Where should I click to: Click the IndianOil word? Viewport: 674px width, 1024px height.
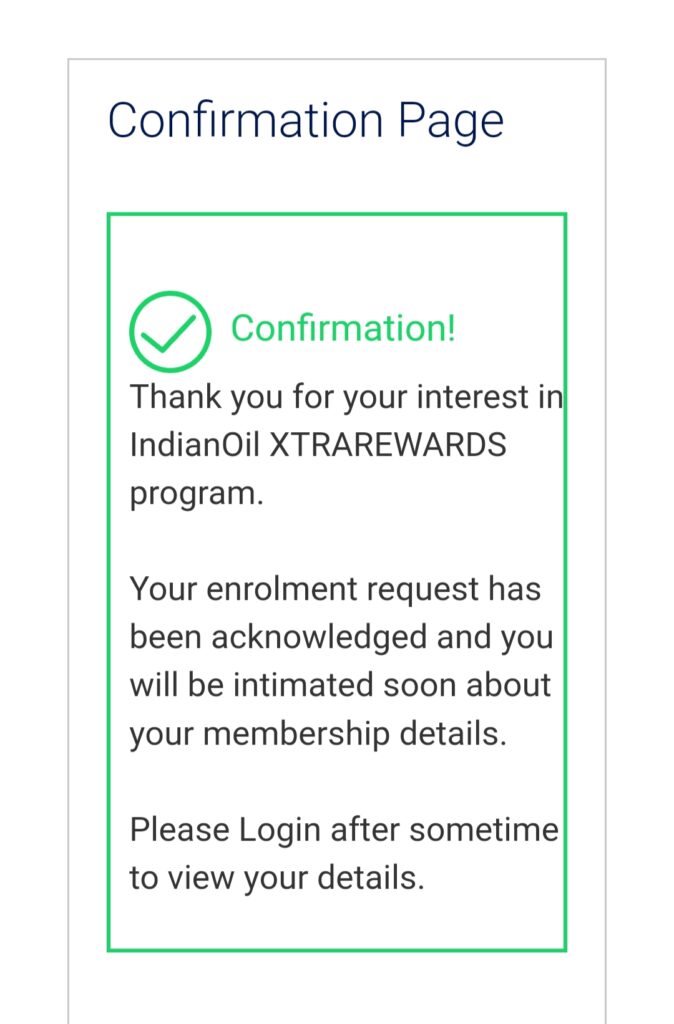pos(195,445)
